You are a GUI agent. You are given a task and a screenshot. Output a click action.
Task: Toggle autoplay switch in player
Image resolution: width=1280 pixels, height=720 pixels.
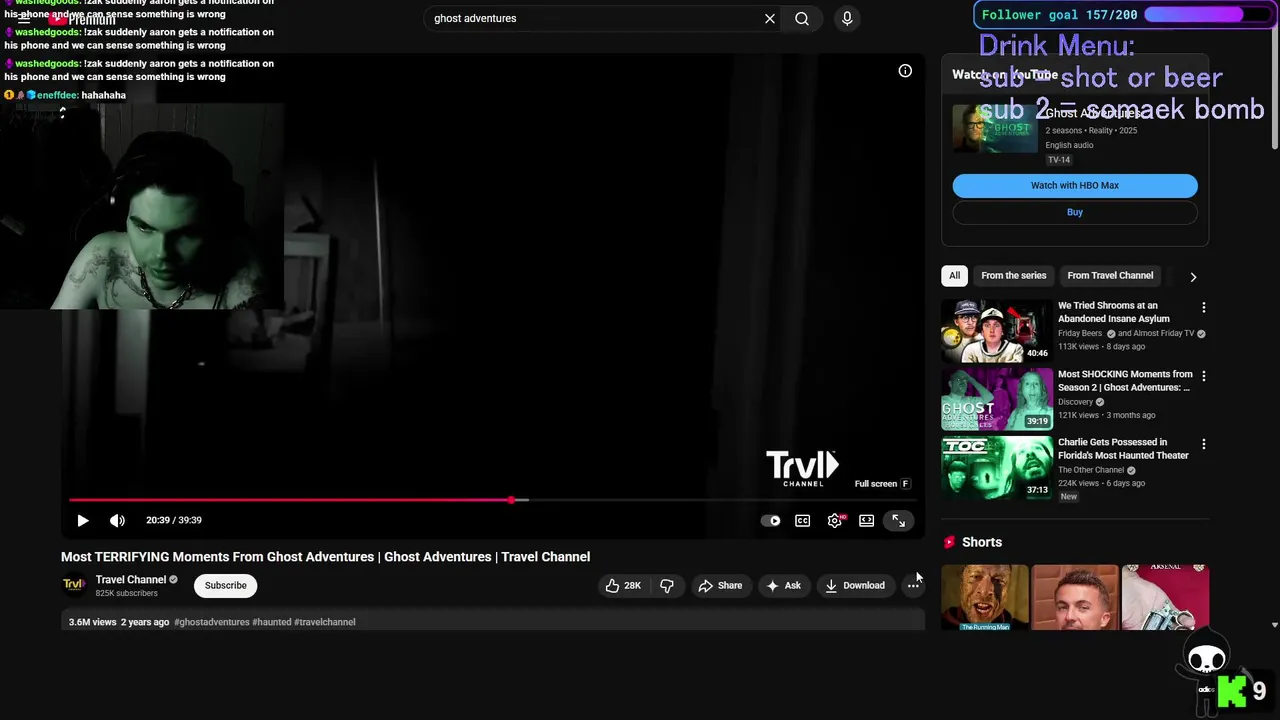tap(771, 521)
